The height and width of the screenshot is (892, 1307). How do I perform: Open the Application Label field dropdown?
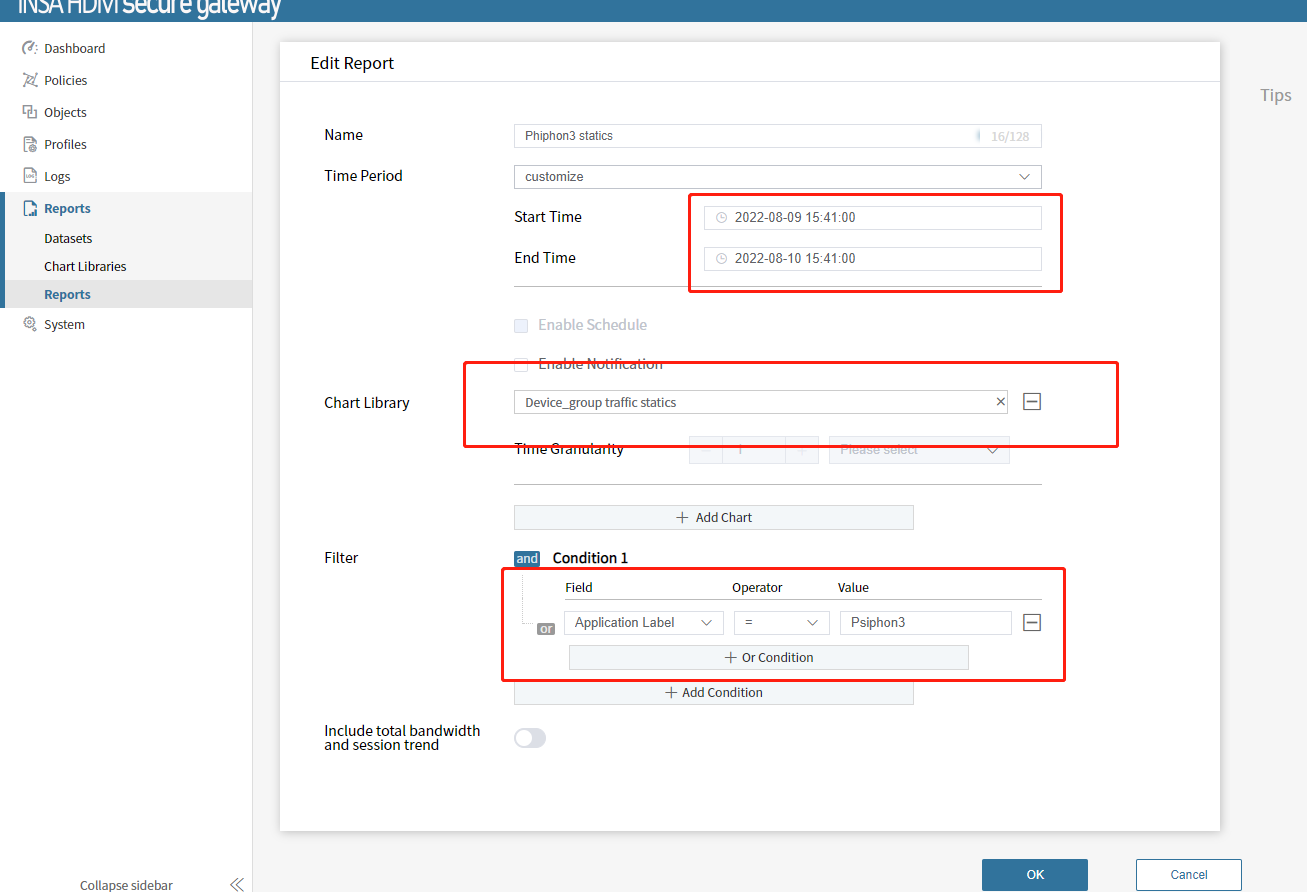point(643,623)
